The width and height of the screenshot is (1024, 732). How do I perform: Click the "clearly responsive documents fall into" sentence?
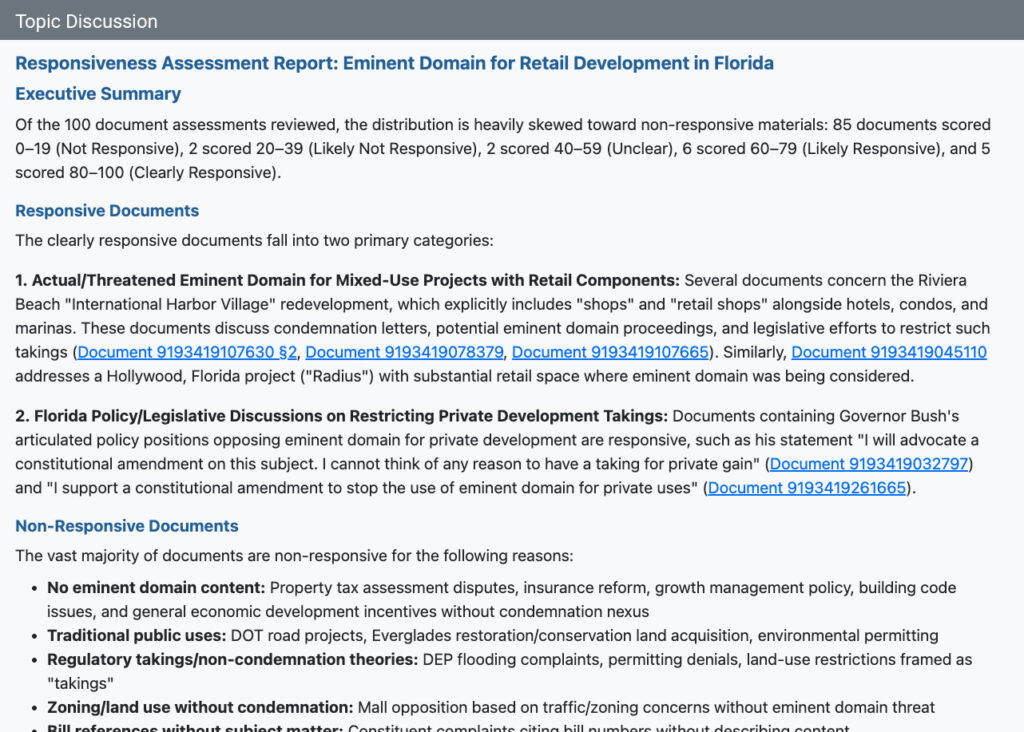254,240
